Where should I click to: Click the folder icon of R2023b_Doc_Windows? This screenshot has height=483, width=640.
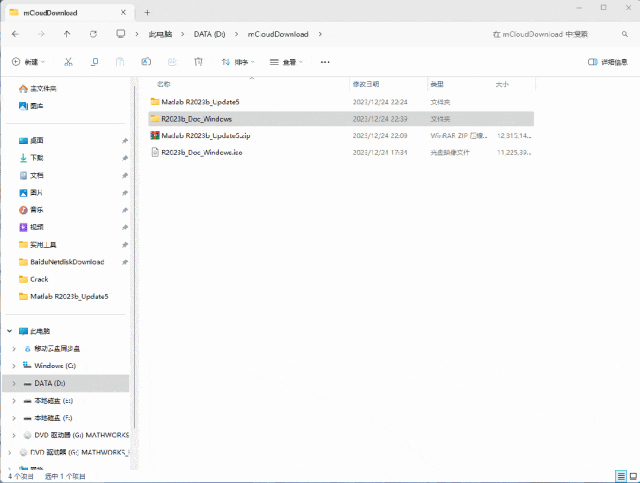[155, 119]
